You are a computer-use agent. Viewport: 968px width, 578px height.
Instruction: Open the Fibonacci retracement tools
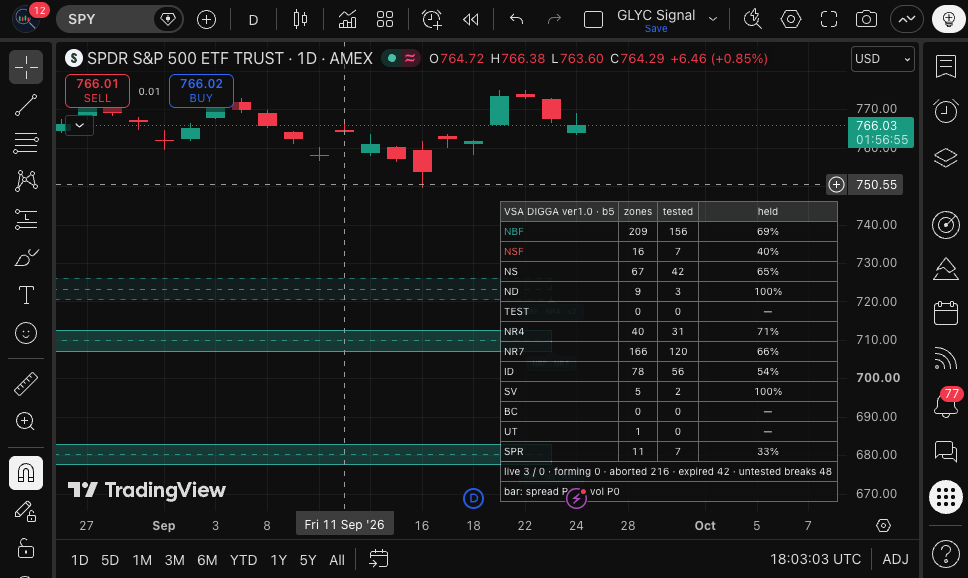tap(26, 143)
